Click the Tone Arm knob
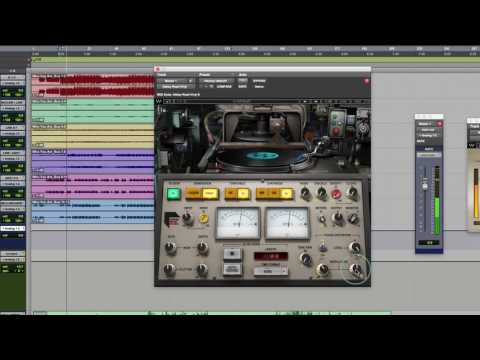Screen dimensions: 480x360 (305, 259)
